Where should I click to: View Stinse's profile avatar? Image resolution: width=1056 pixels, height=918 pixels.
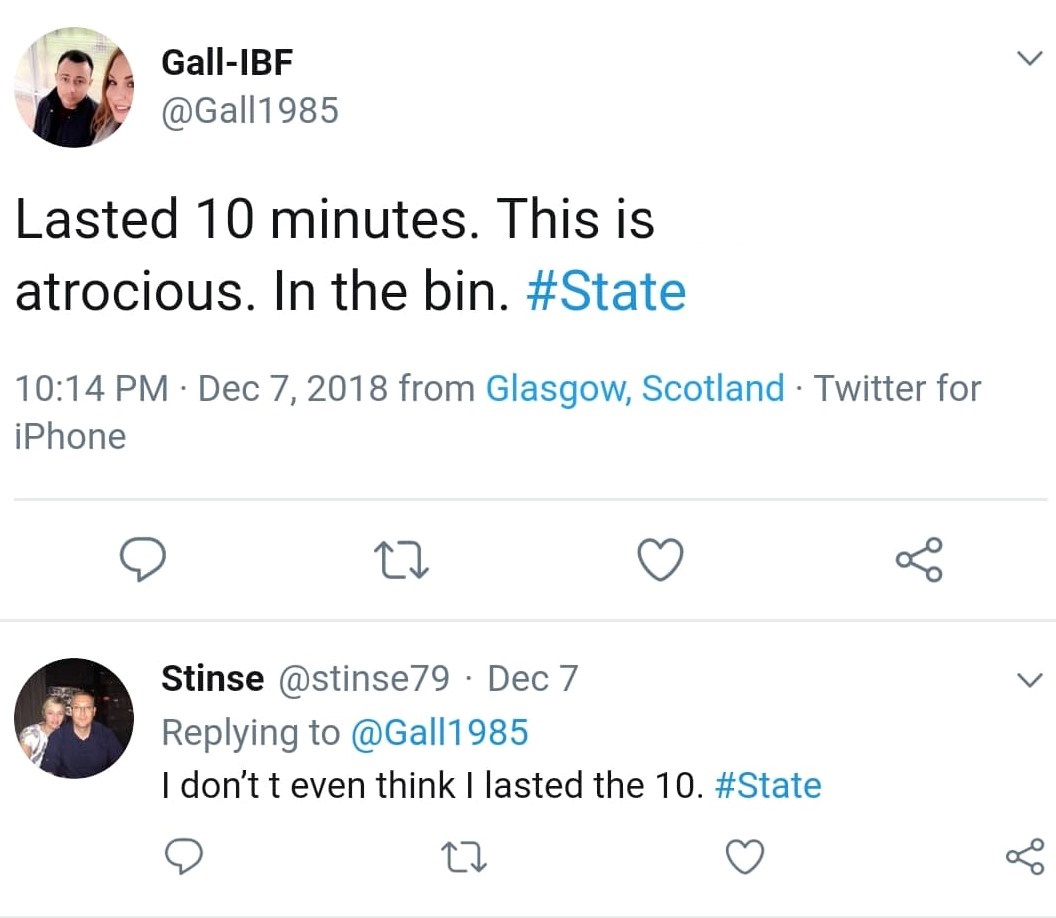coord(74,718)
